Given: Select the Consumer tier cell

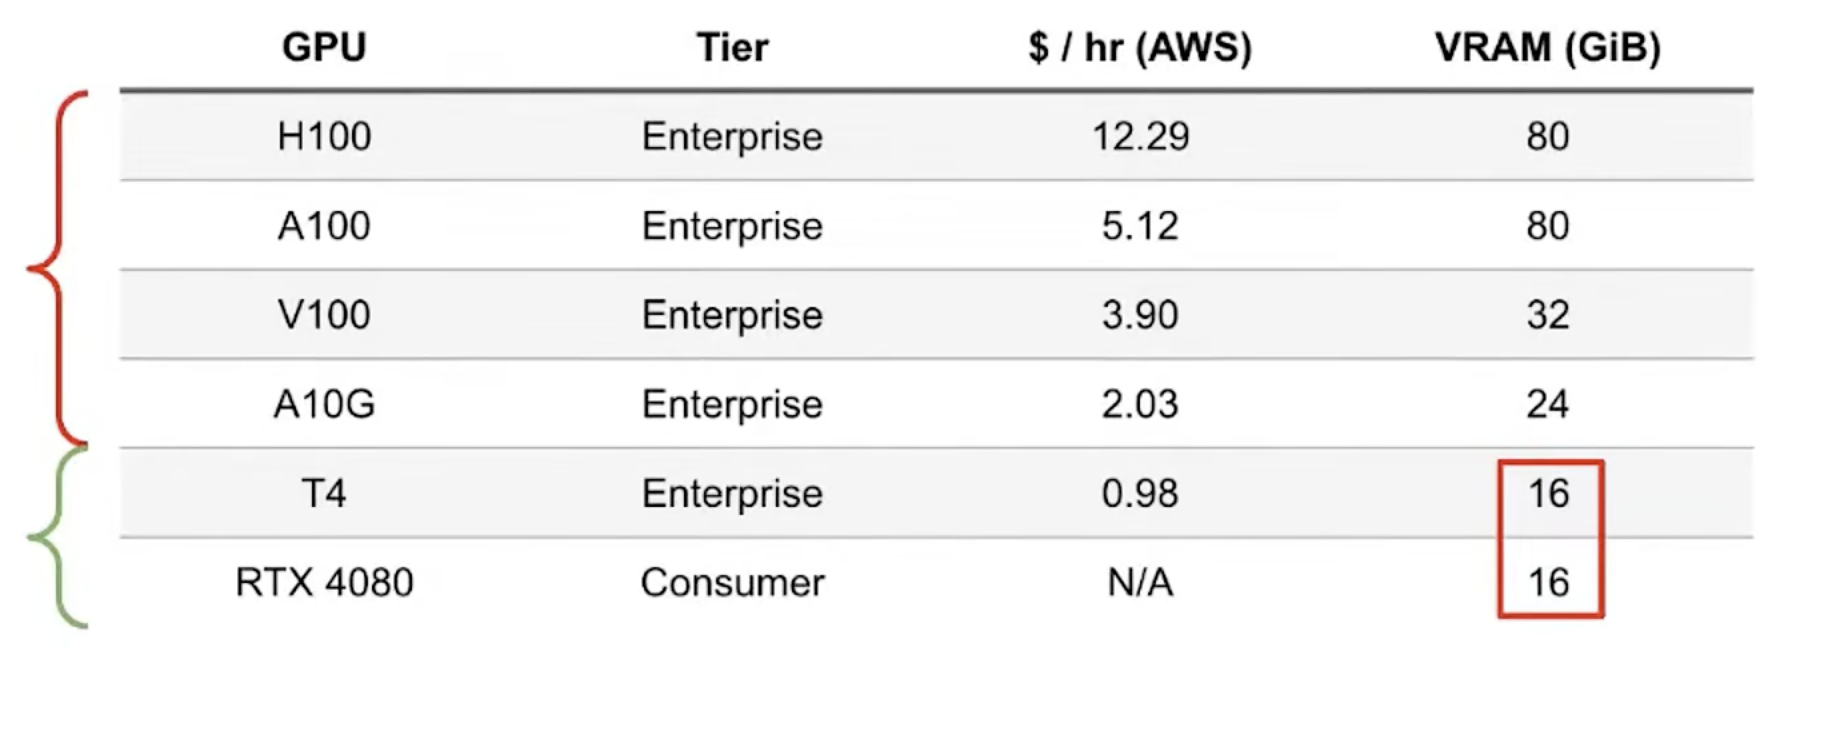Looking at the screenshot, I should tap(732, 582).
